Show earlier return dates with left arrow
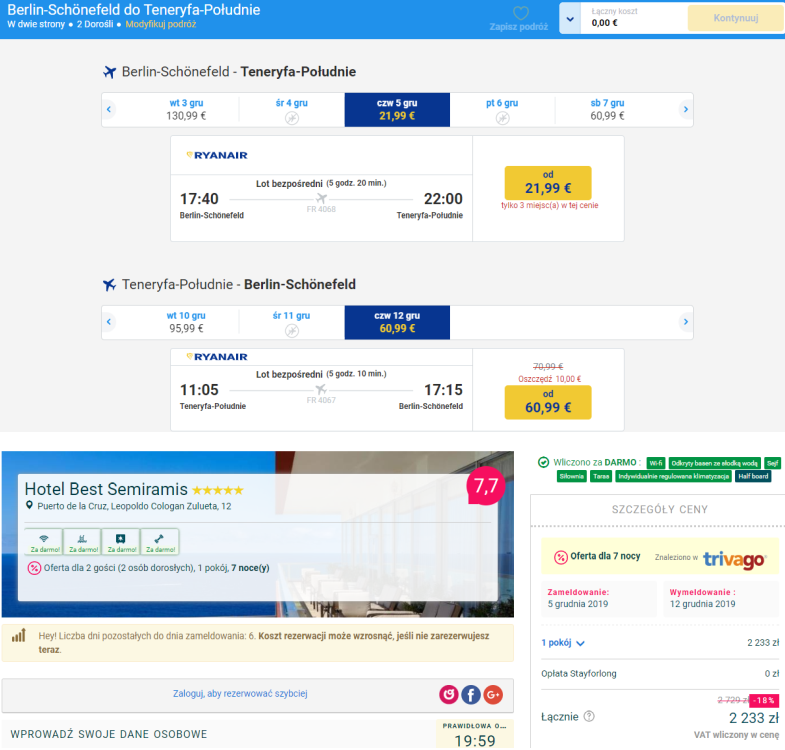The height and width of the screenshot is (750, 785). tap(109, 322)
